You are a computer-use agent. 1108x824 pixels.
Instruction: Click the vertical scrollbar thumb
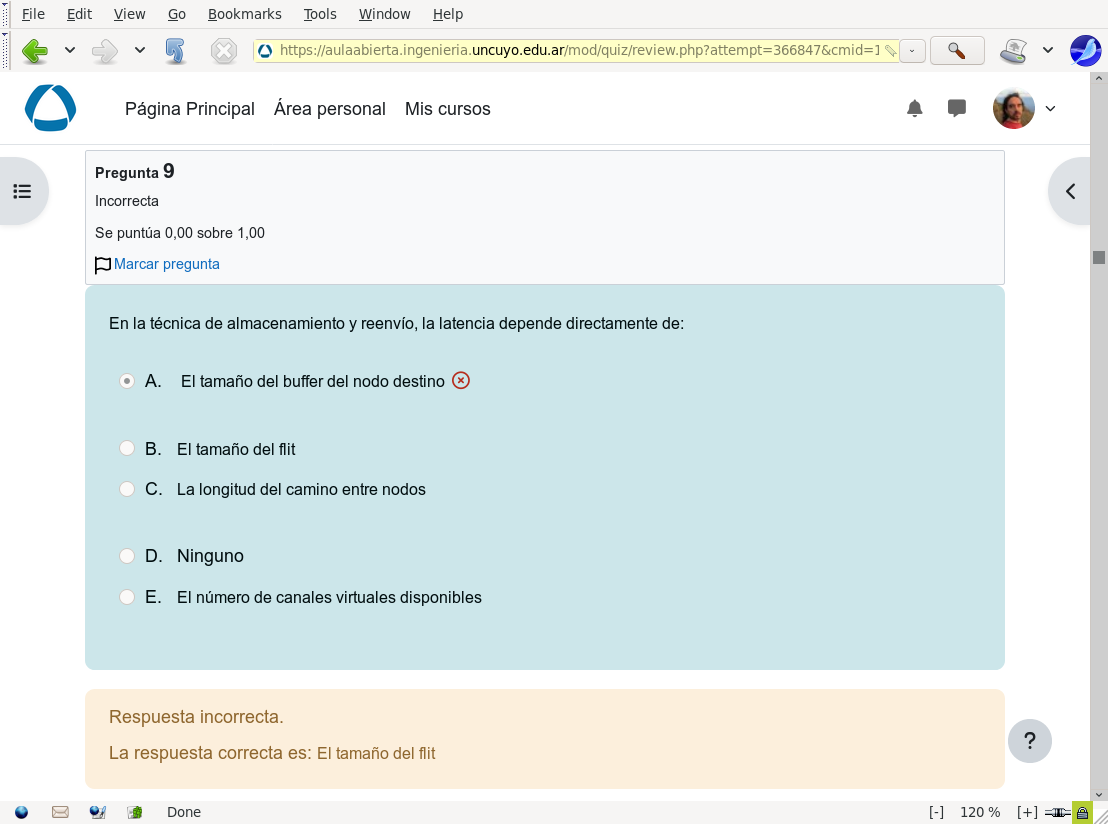[1098, 257]
